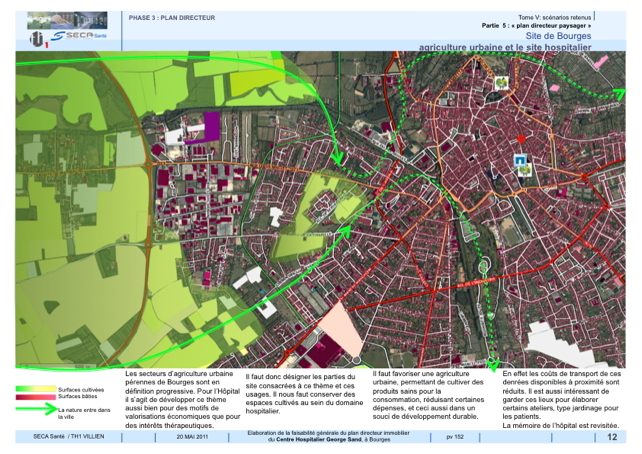Select the green 'Surfaces cultivées' legend swatch
Screen dimensions: 642x454
36,389
